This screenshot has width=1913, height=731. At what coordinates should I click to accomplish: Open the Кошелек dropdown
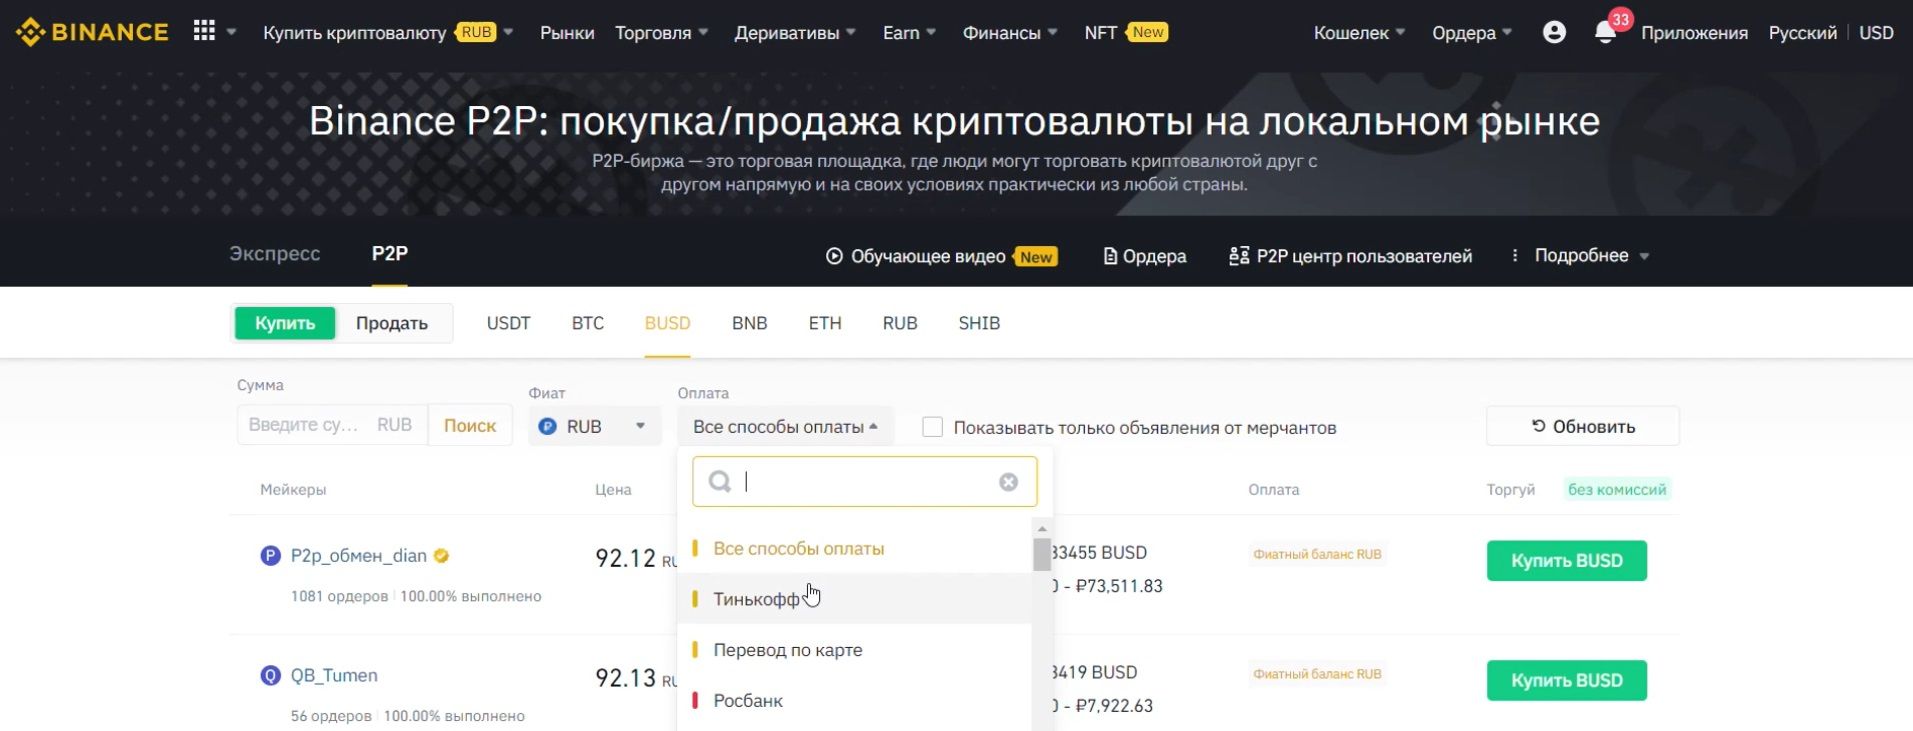1359,32
